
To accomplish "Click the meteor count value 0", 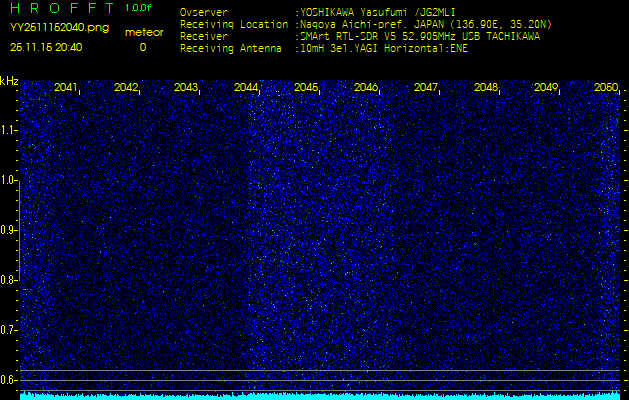I will [143, 48].
